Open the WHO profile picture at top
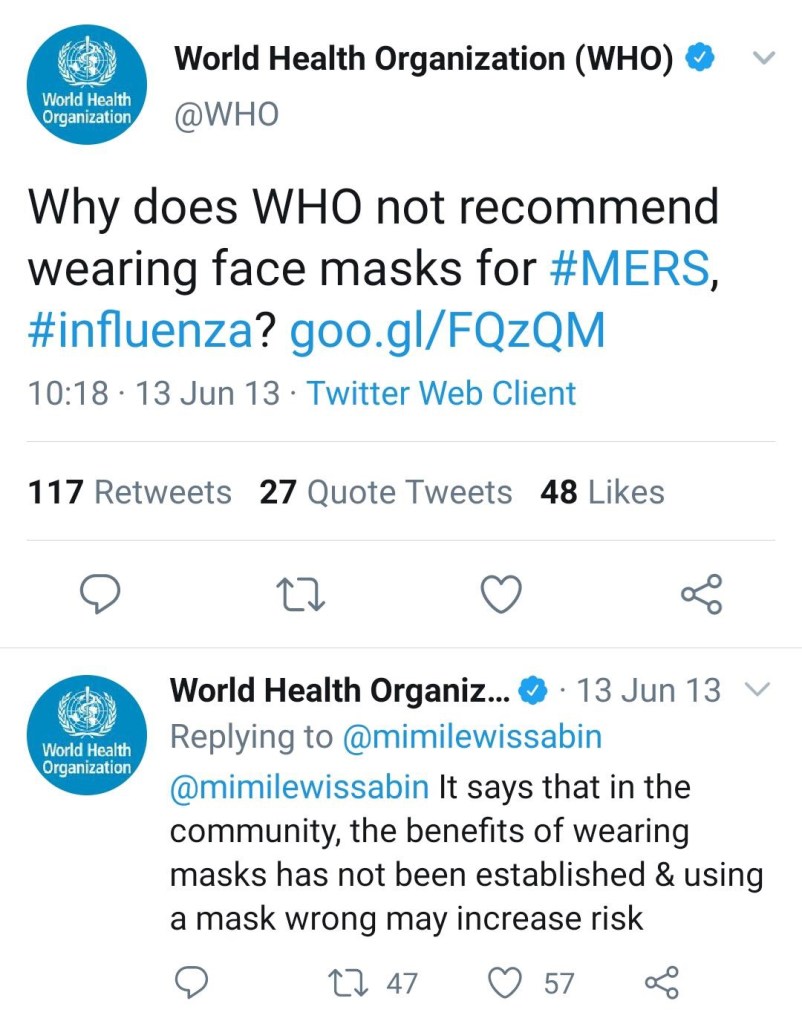 point(87,85)
